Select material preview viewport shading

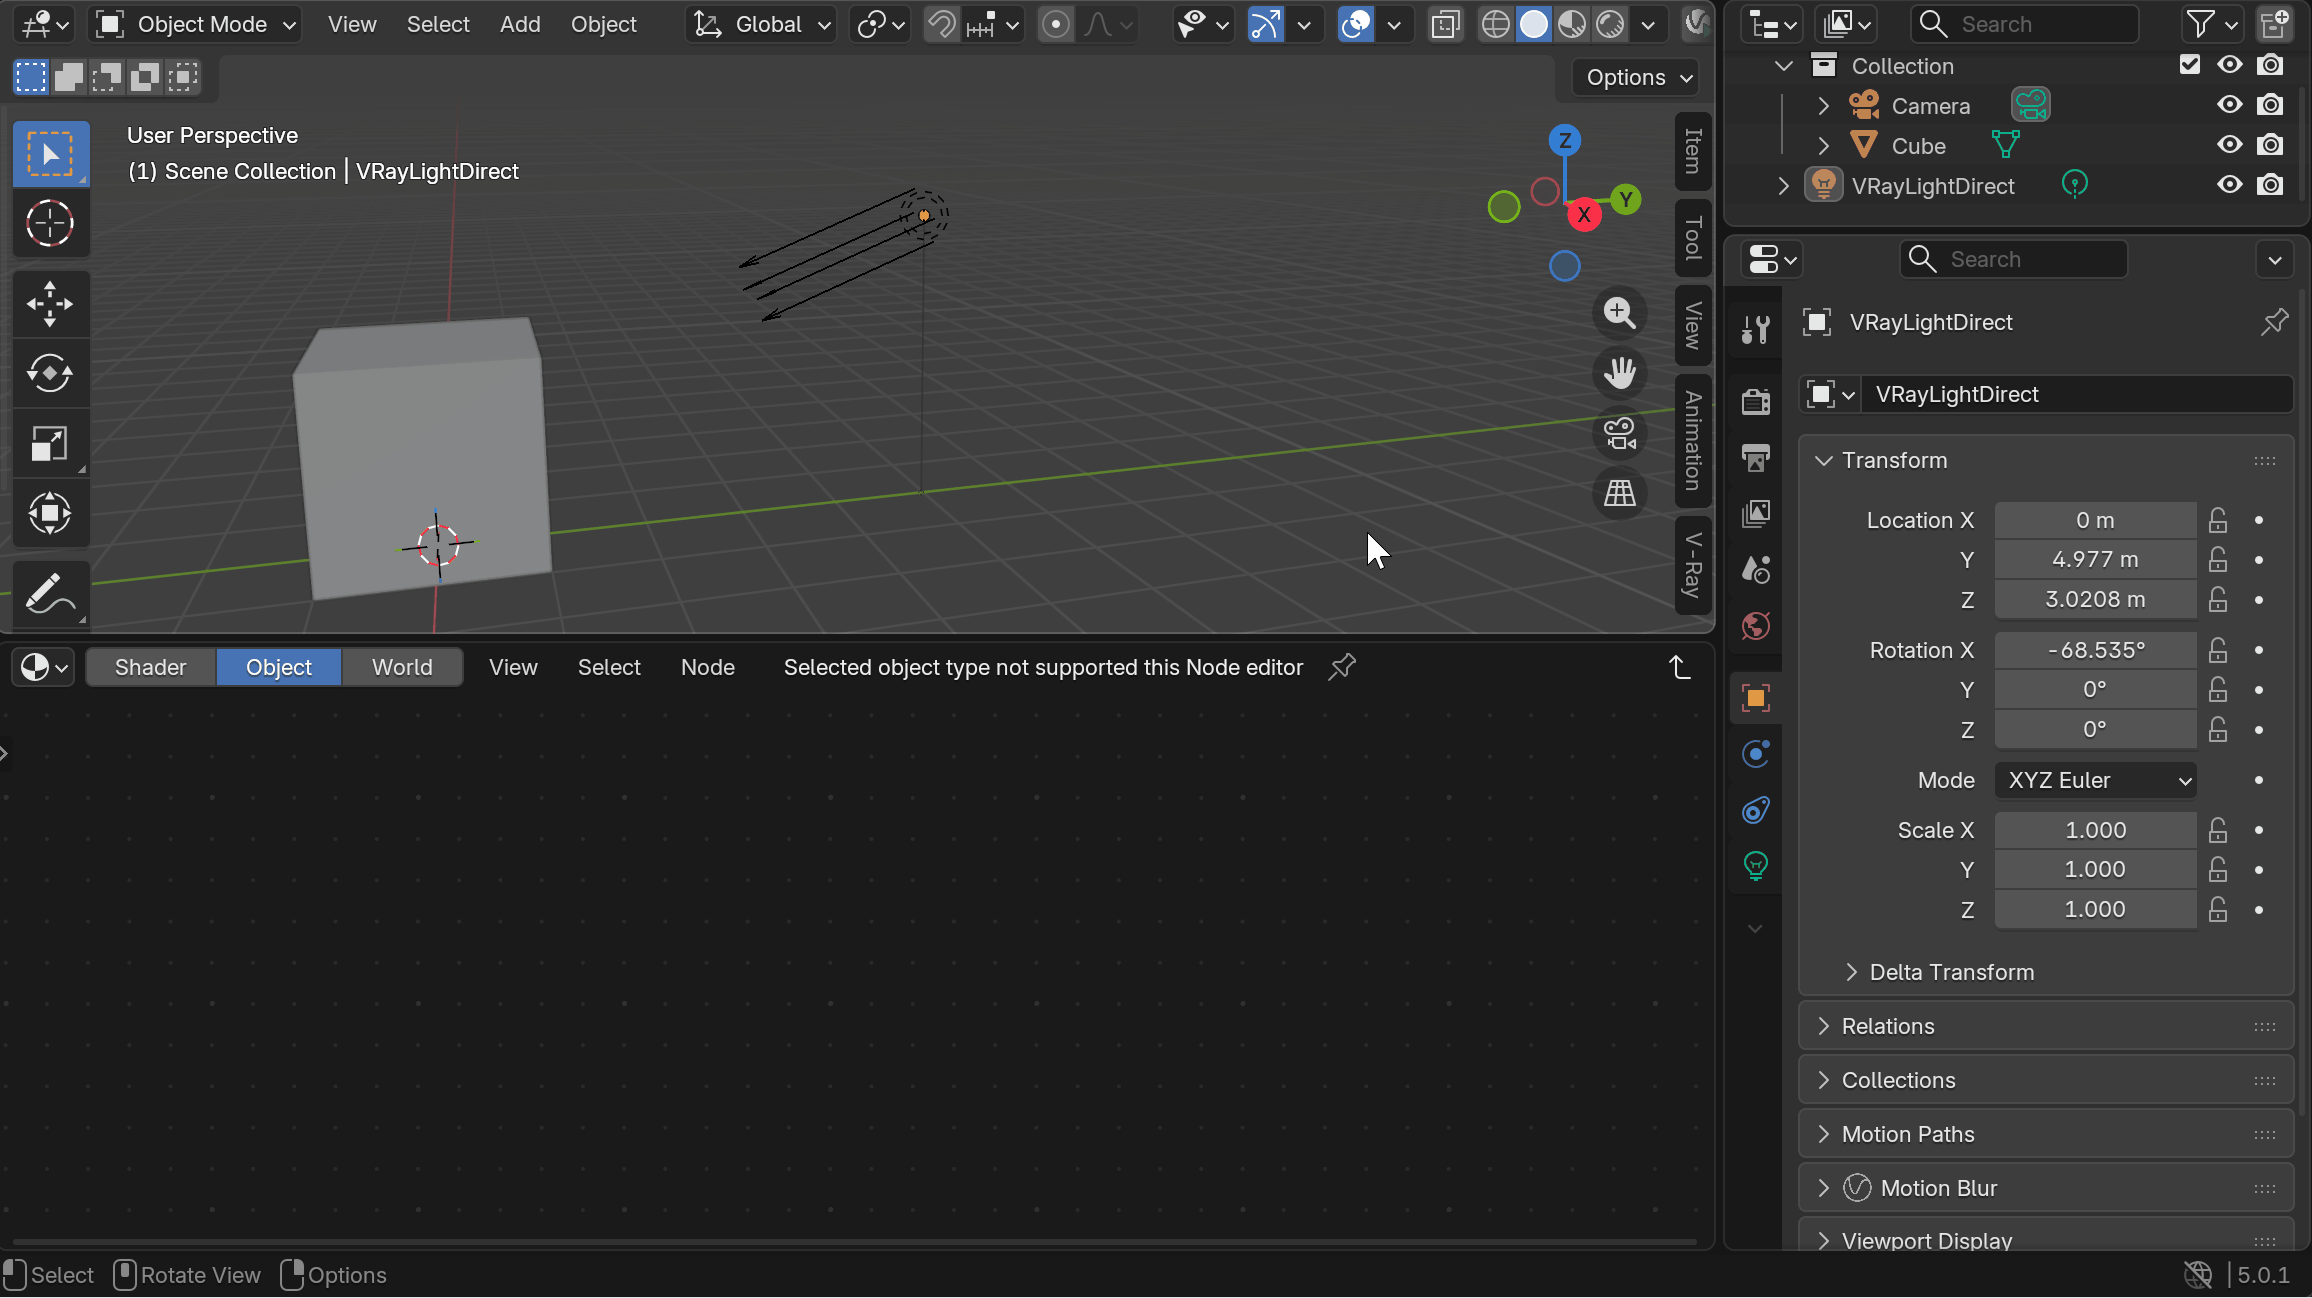(1571, 24)
